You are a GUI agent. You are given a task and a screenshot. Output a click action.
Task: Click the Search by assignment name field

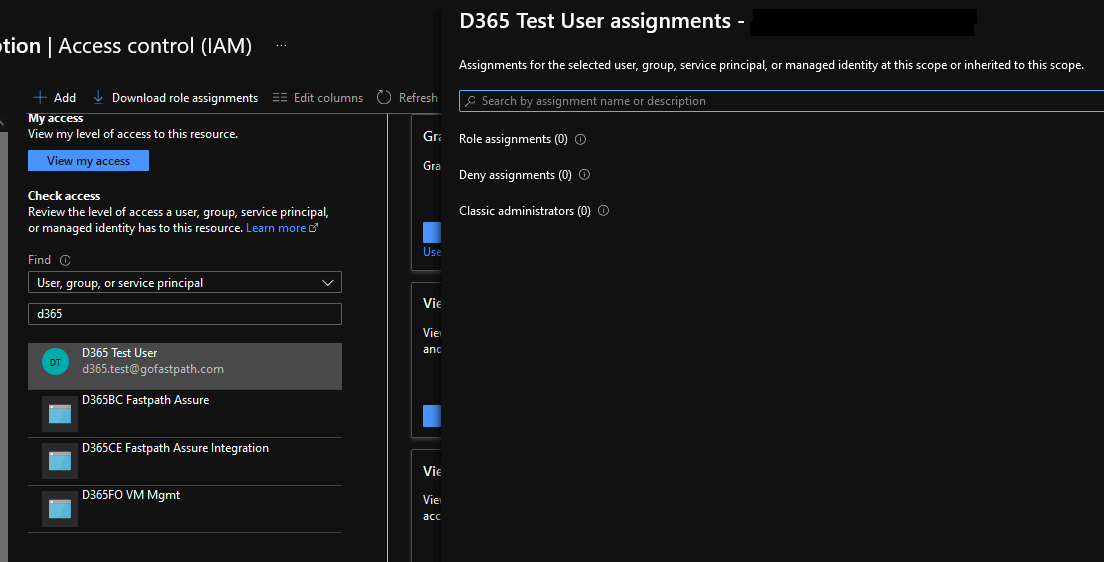pyautogui.click(x=782, y=101)
